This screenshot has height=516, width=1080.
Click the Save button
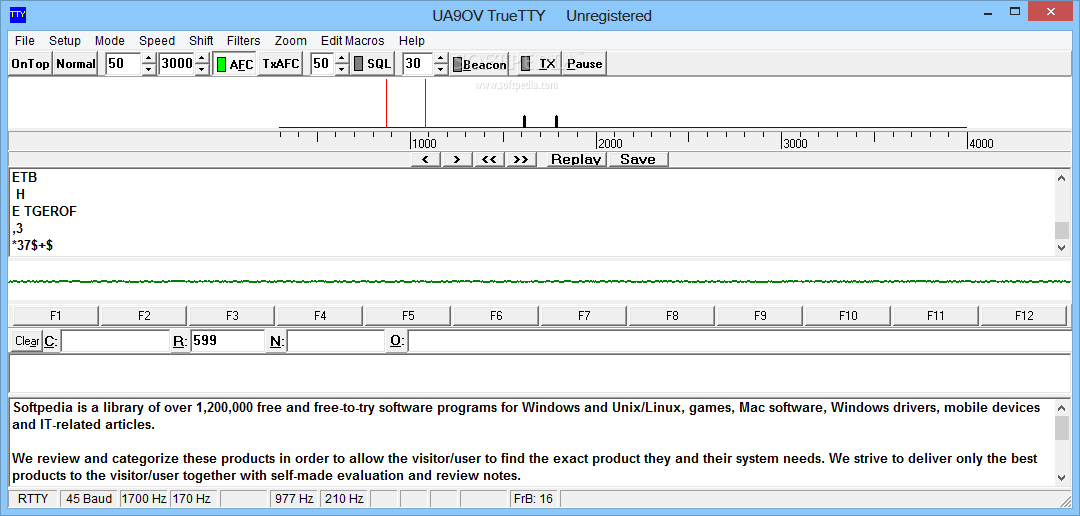click(x=638, y=160)
